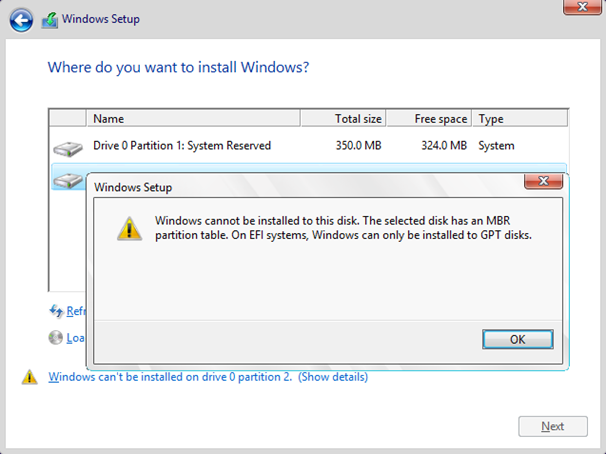Confirm the error dialog with OK
This screenshot has width=606, height=454.
517,339
